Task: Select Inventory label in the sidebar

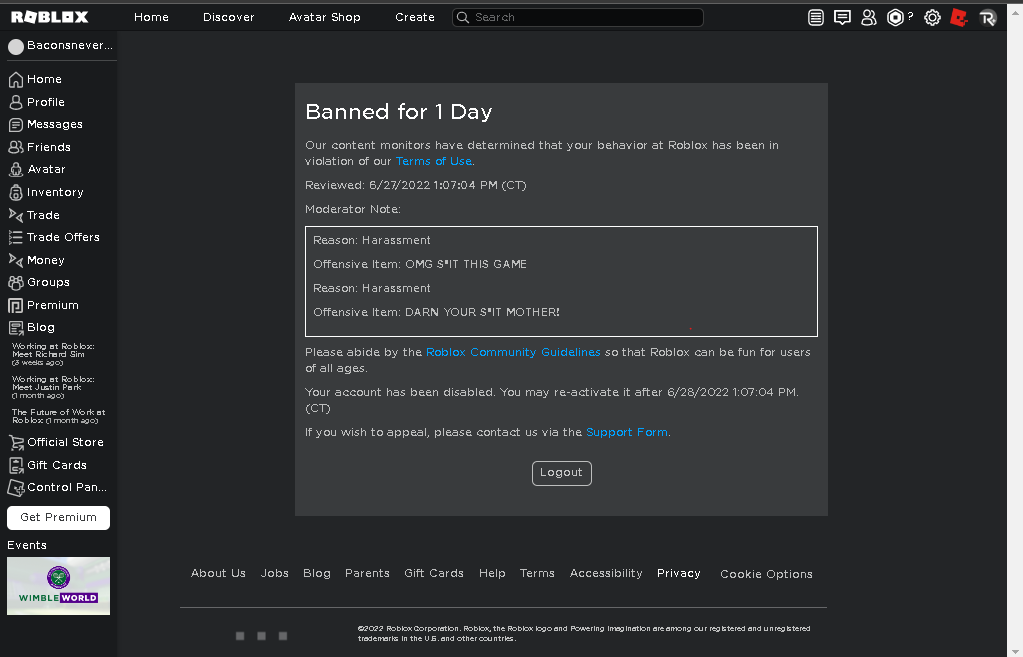Action: pyautogui.click(x=55, y=192)
